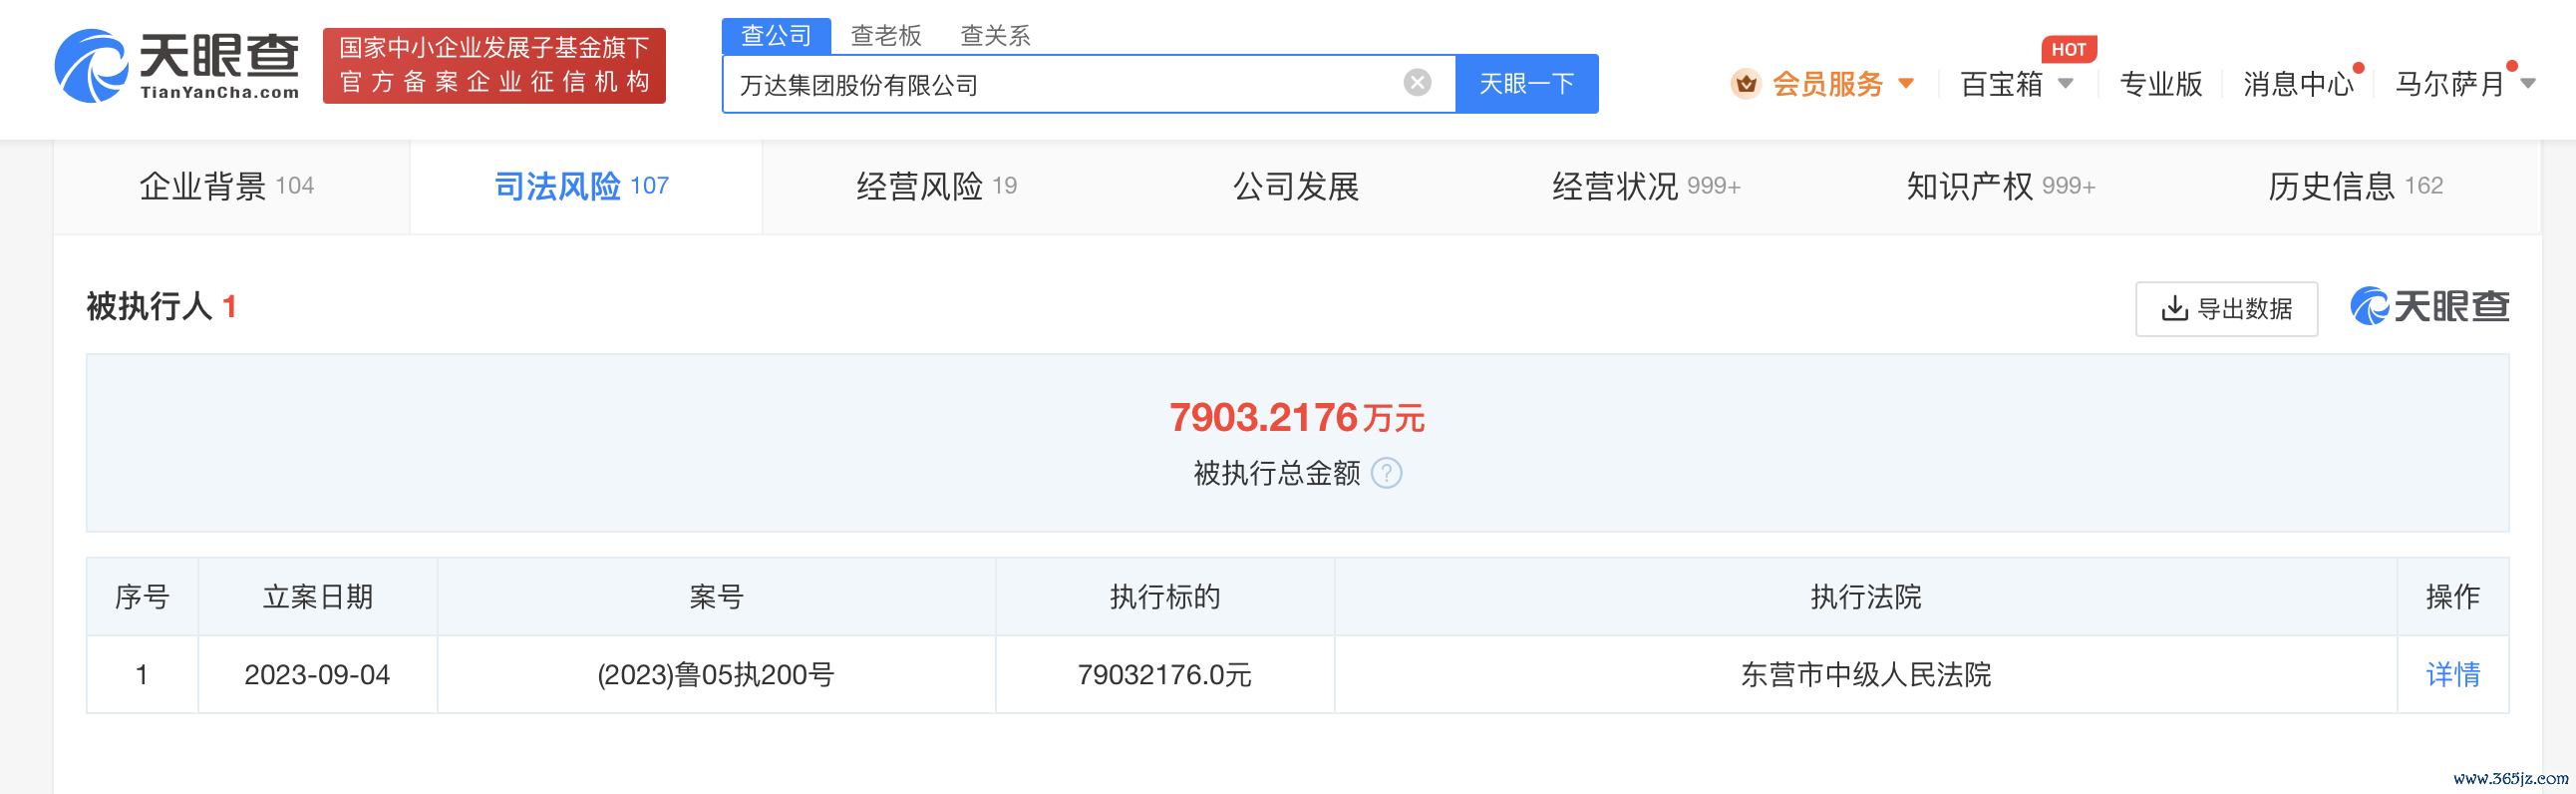The height and width of the screenshot is (794, 2576).
Task: Click the 立案日期 column header
Action: (x=317, y=597)
